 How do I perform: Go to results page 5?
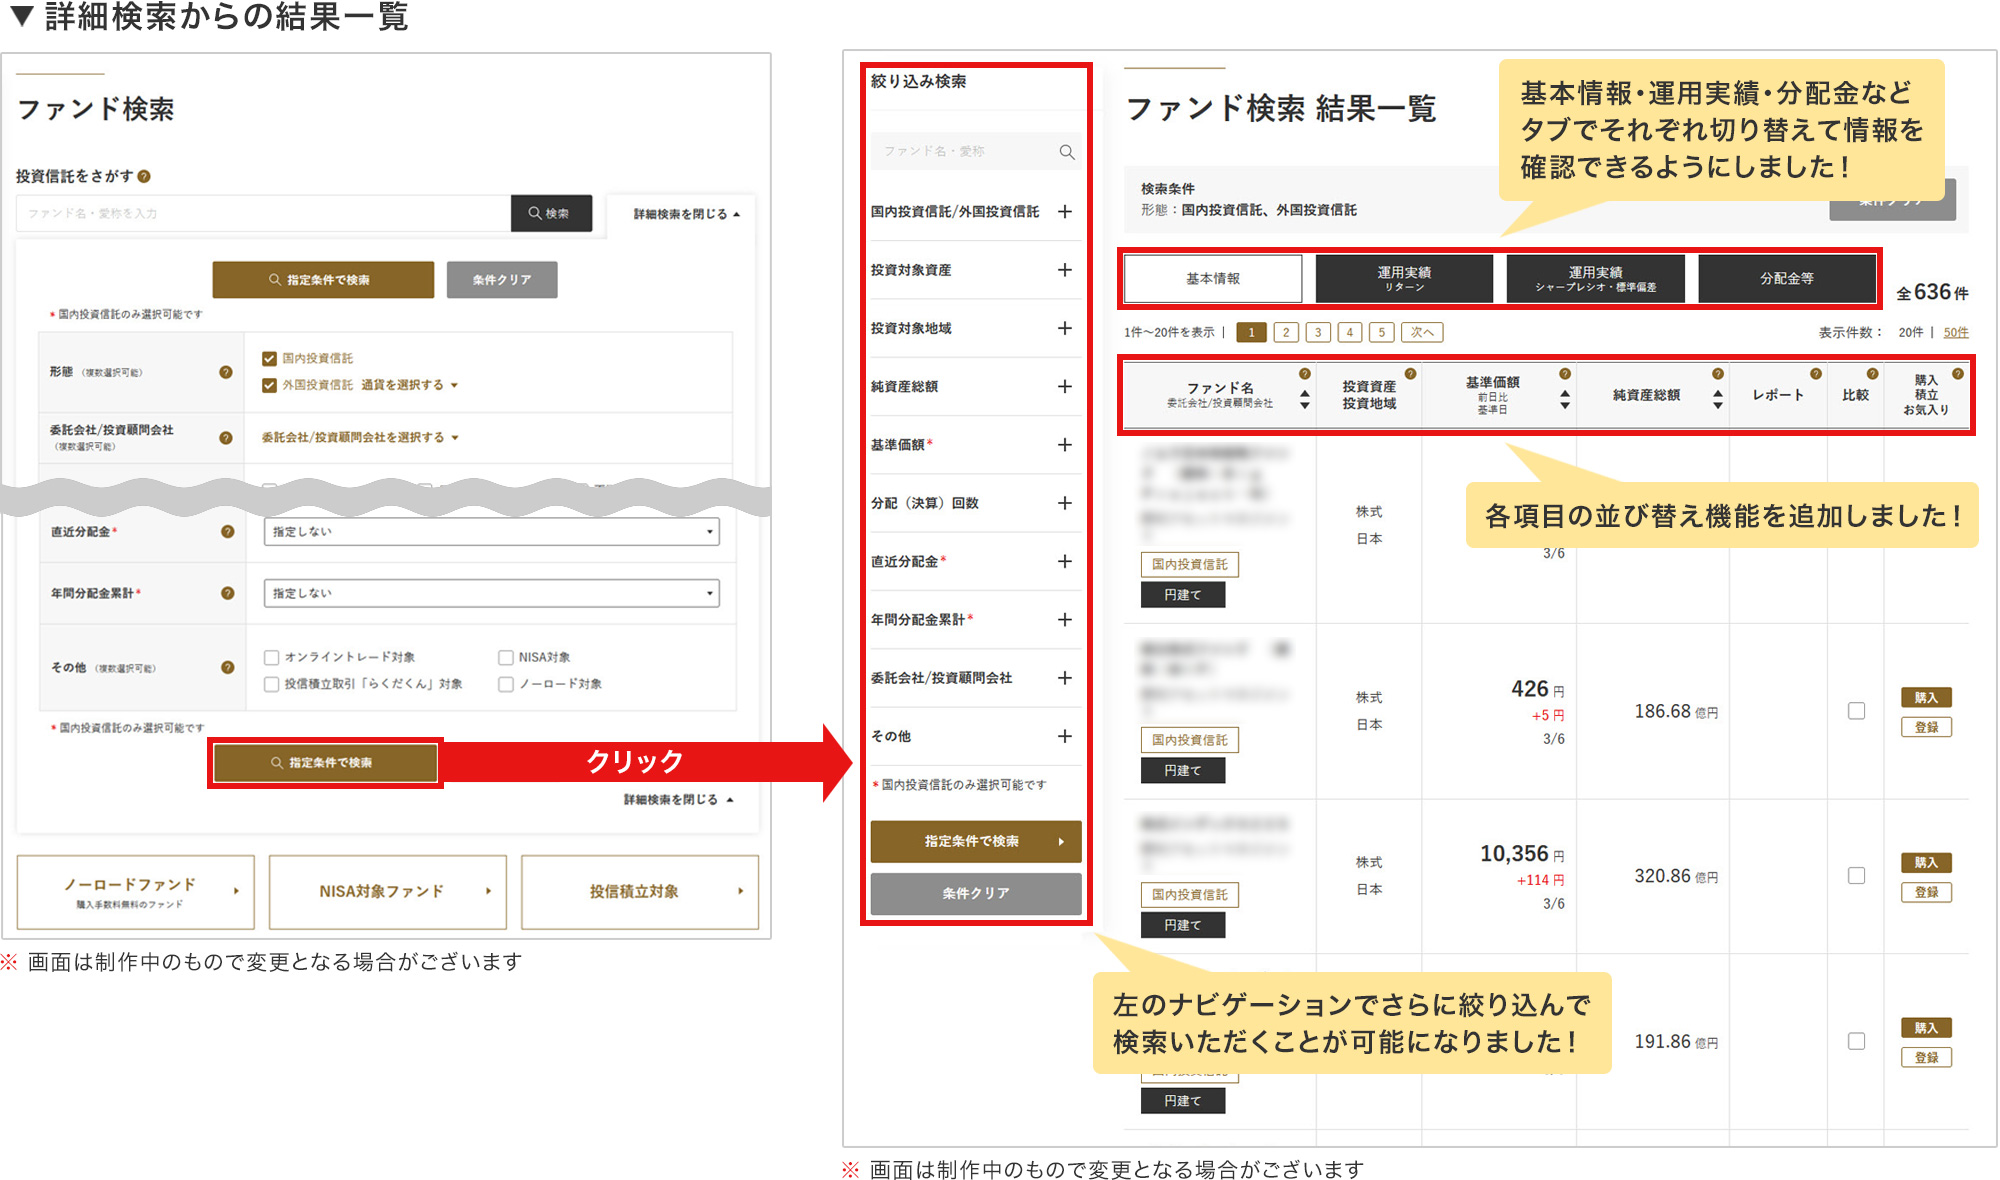1381,332
